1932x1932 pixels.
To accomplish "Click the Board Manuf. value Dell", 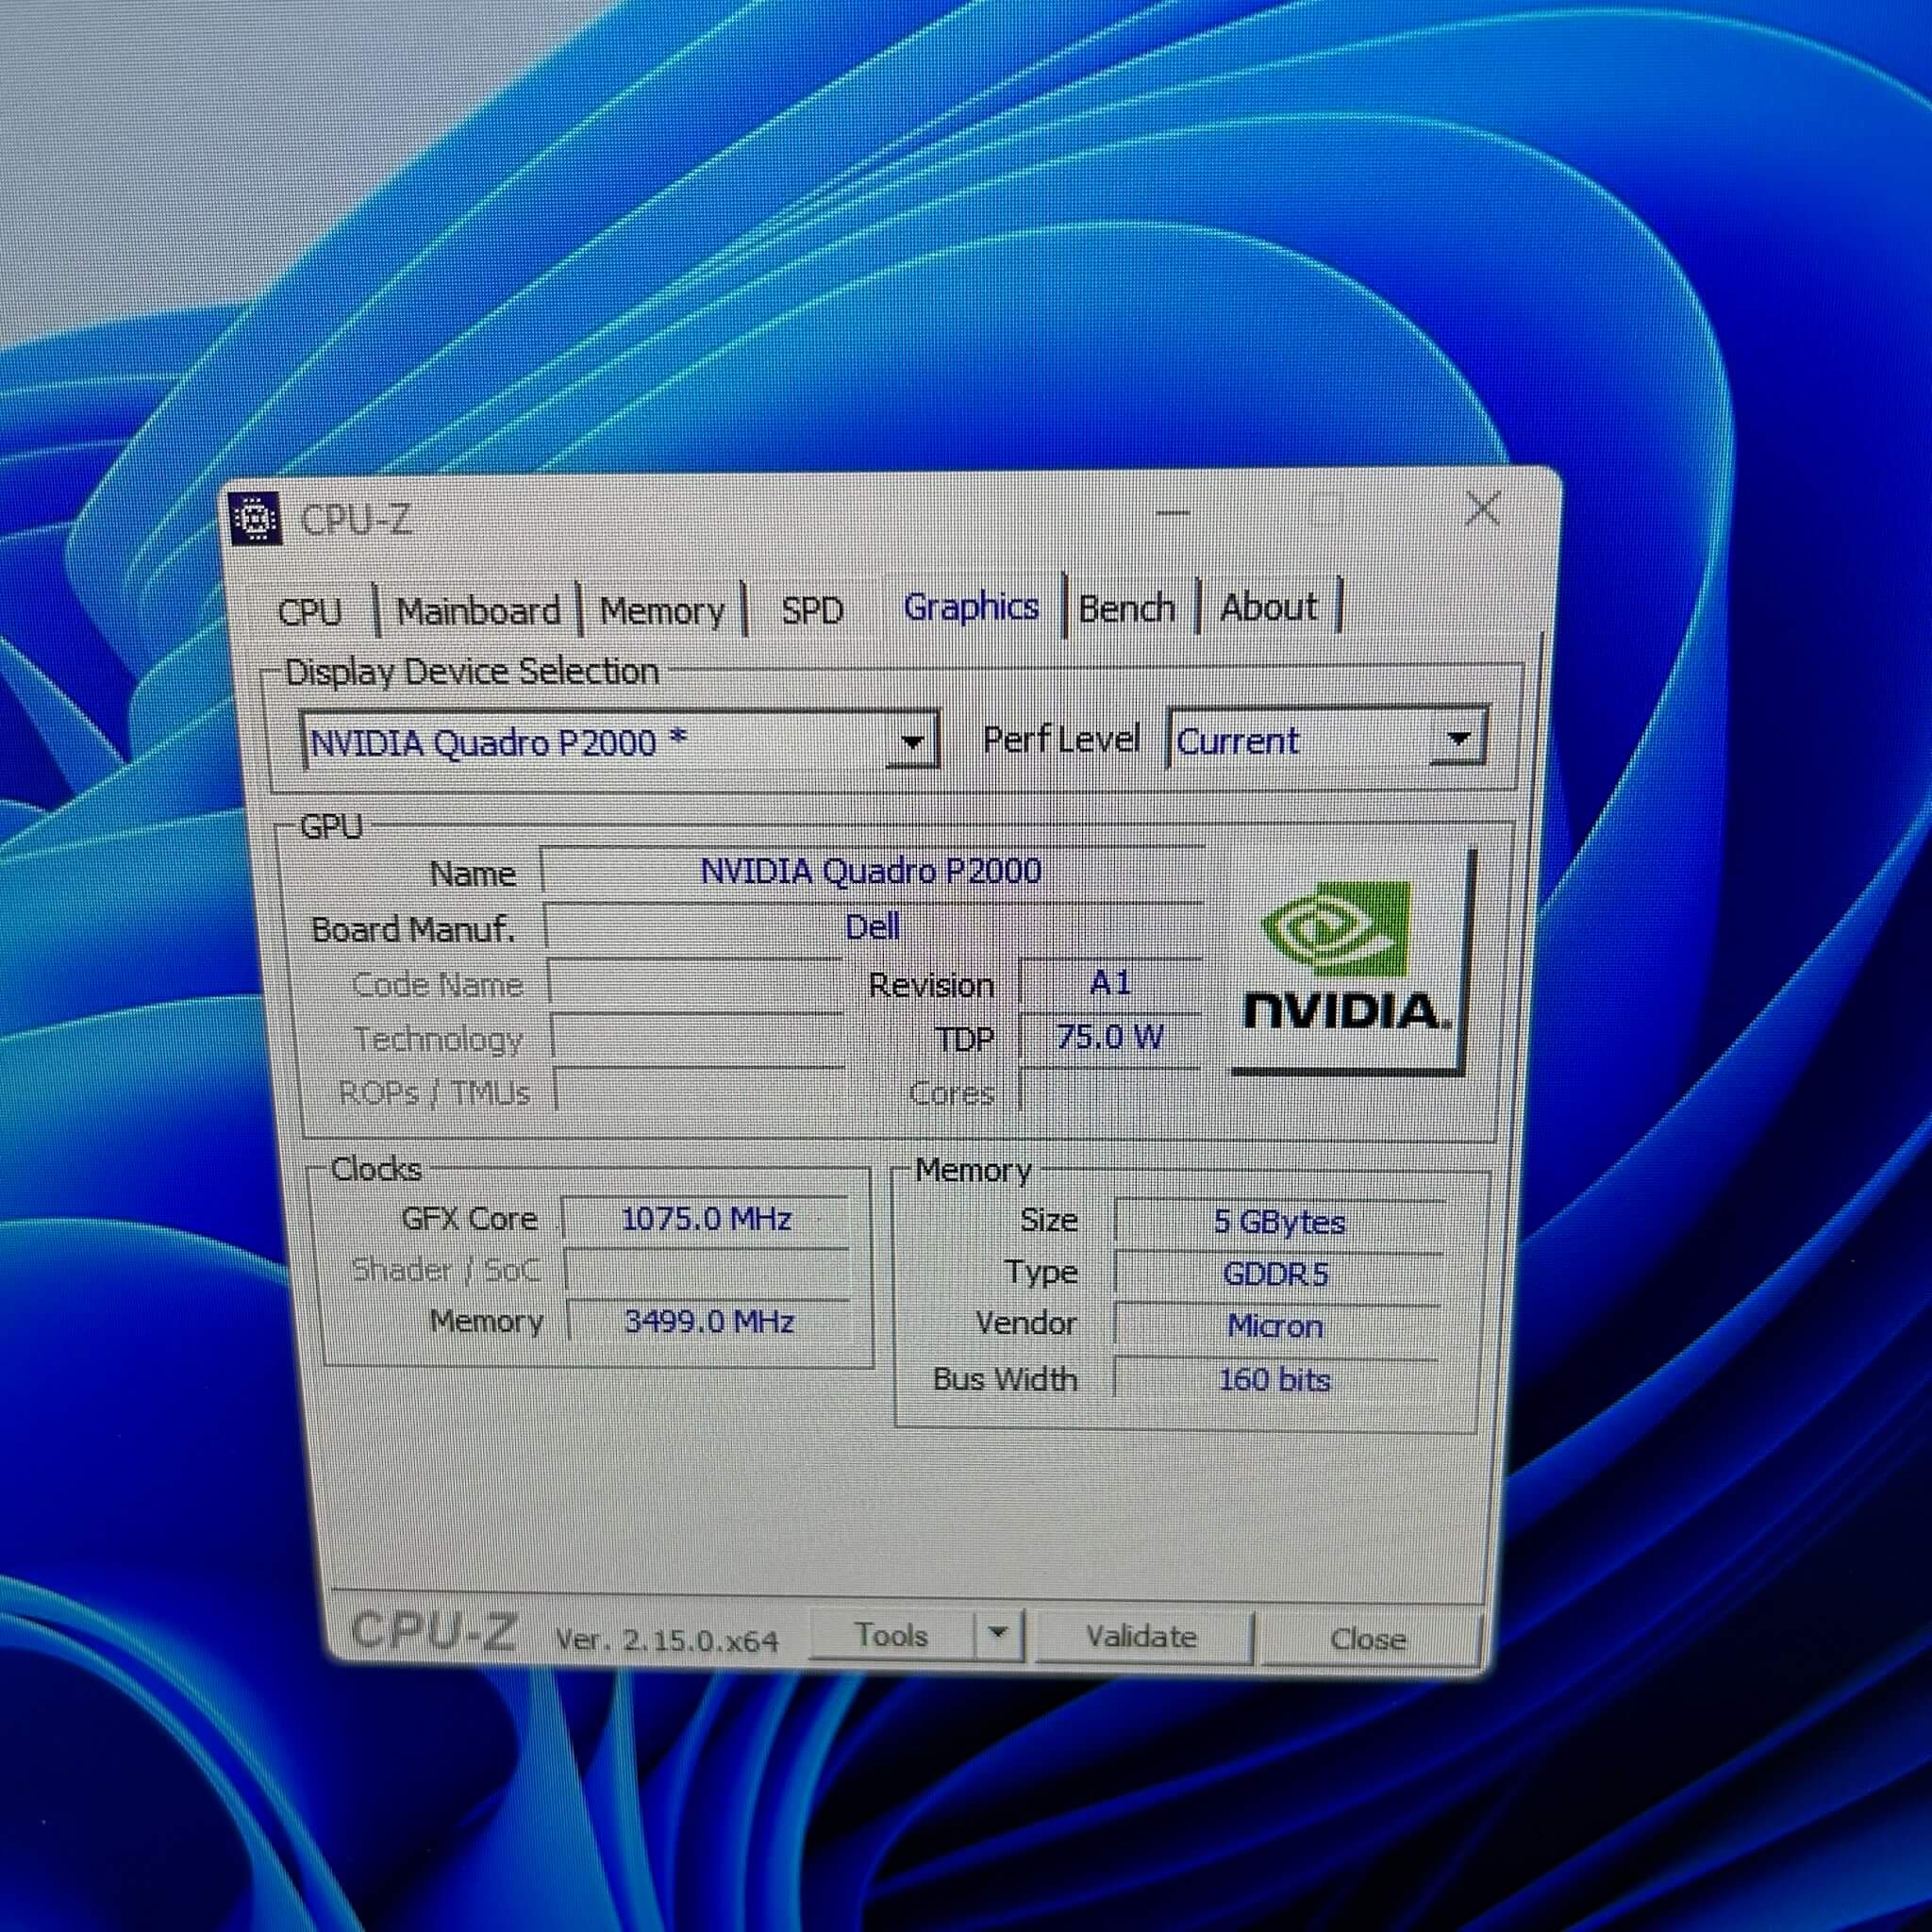I will tap(872, 927).
